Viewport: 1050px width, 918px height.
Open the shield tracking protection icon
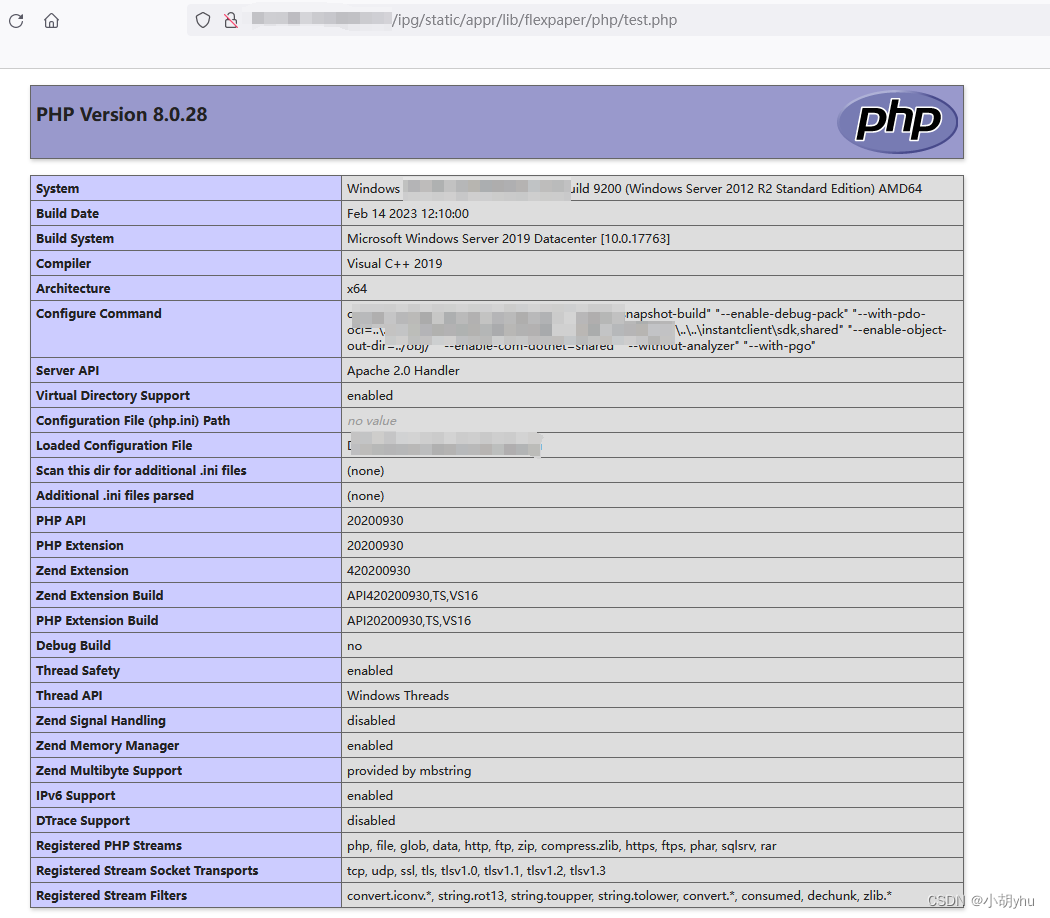tap(203, 20)
